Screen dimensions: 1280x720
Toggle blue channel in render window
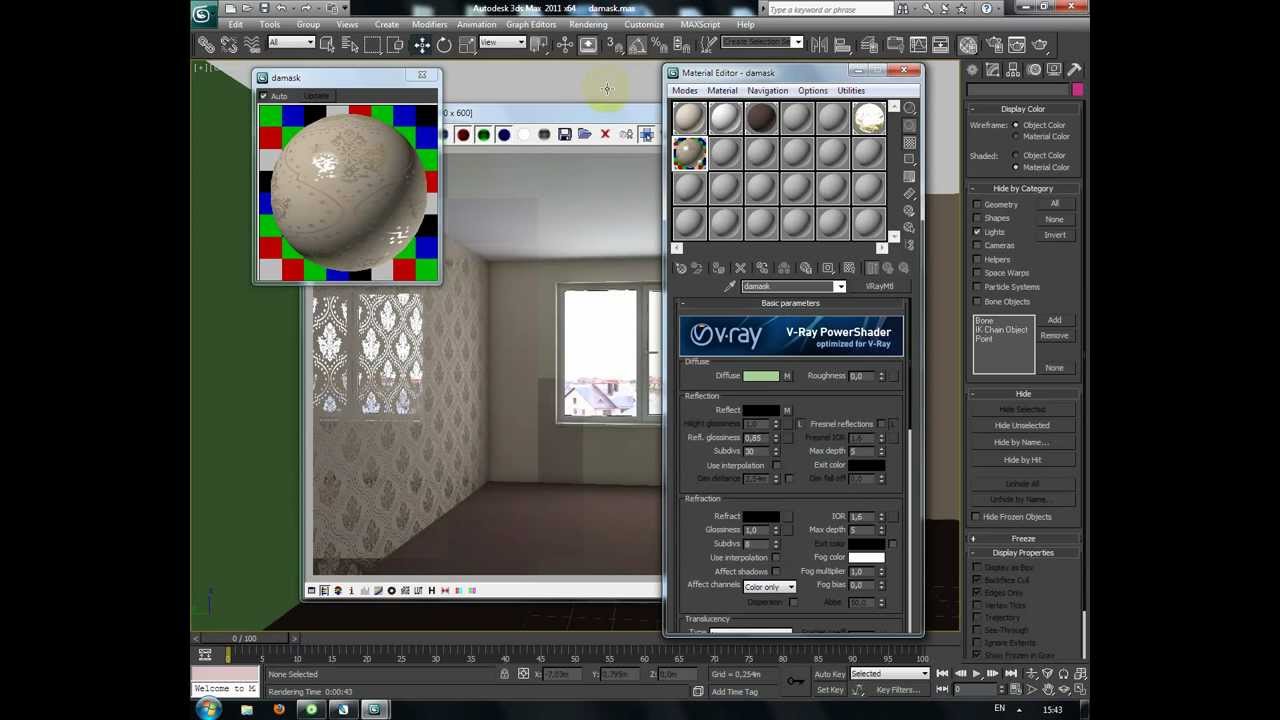(x=504, y=135)
